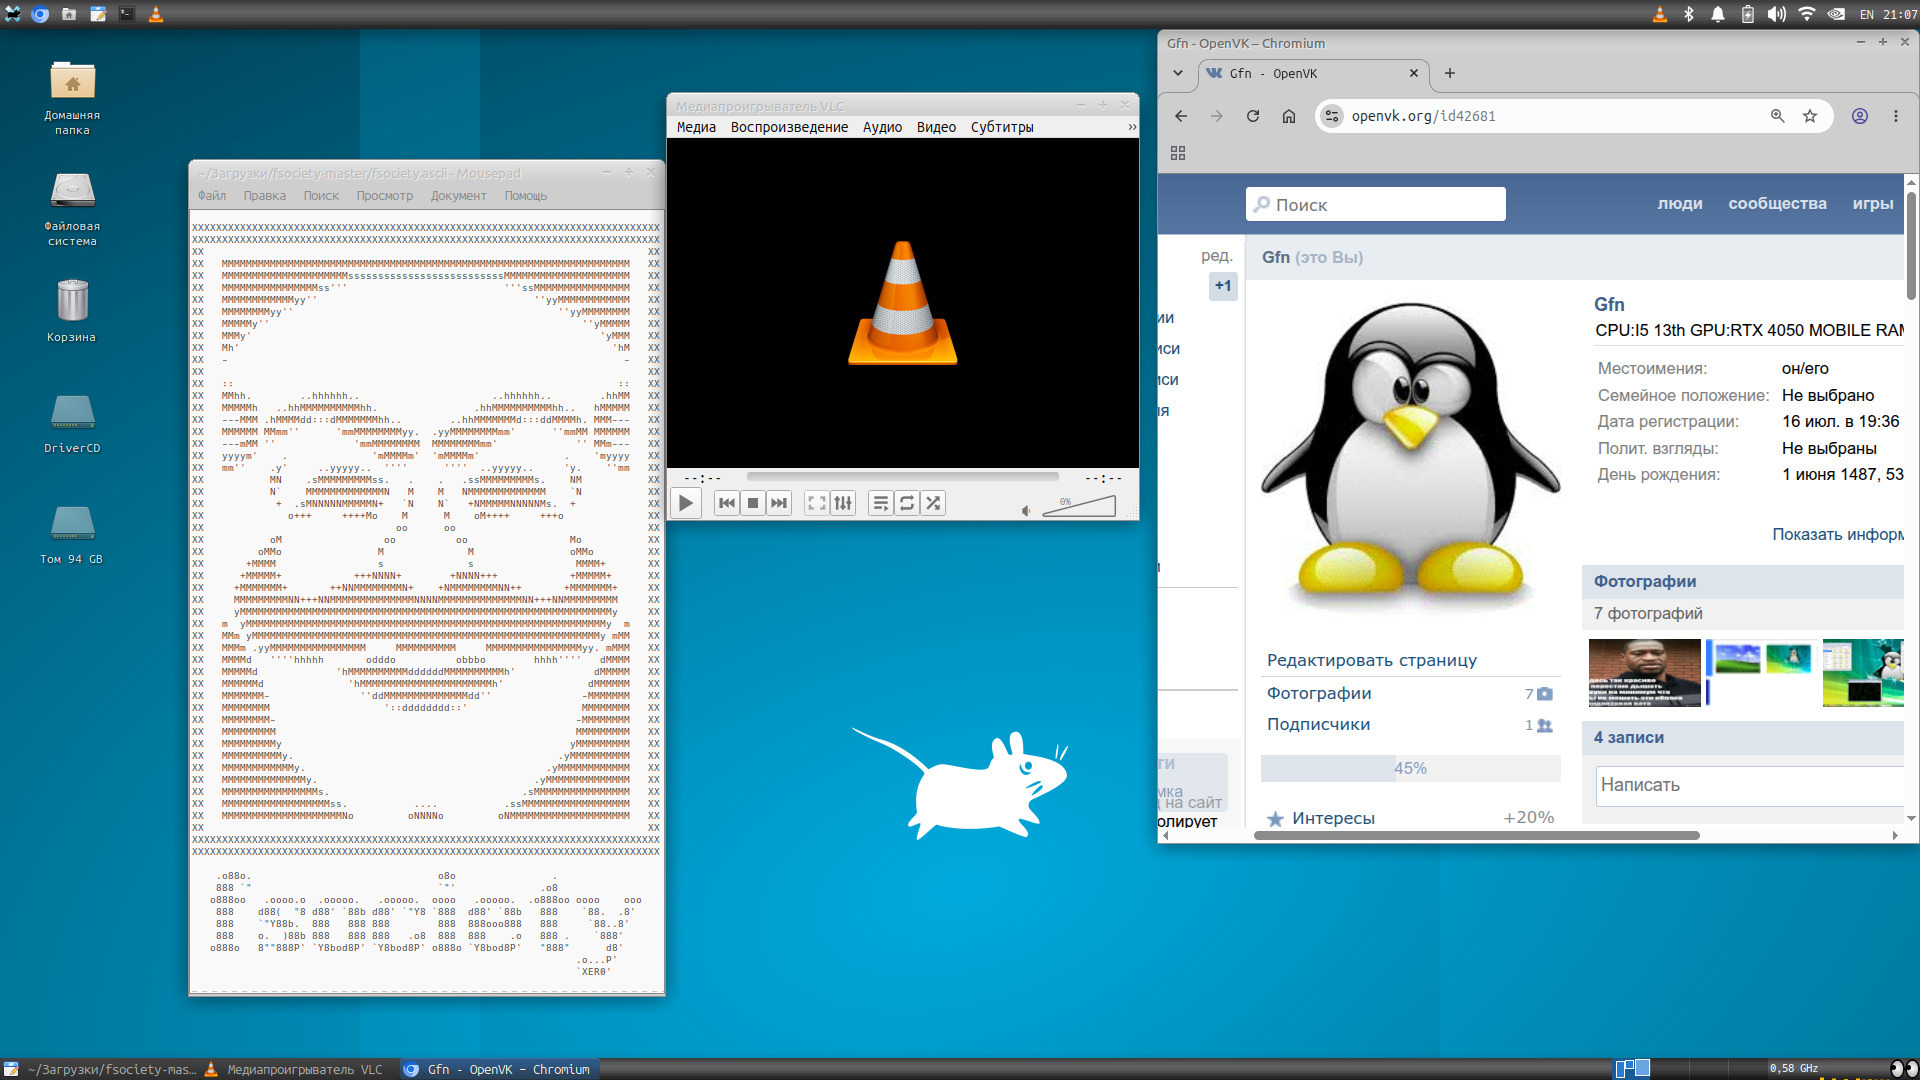The image size is (1920, 1080).
Task: Skip to previous track in VLC
Action: coord(727,503)
